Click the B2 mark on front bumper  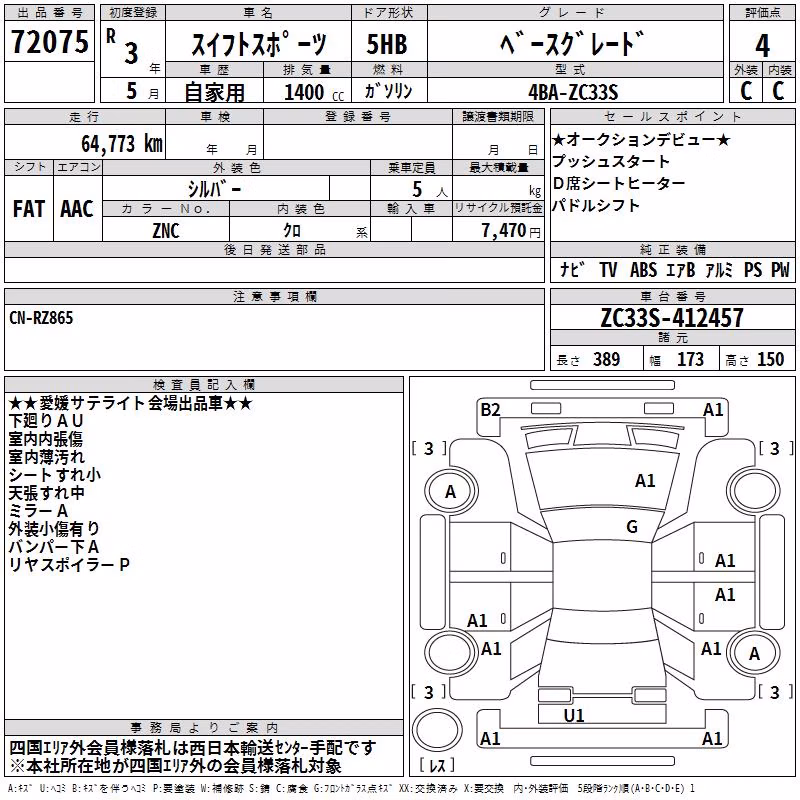tap(490, 410)
